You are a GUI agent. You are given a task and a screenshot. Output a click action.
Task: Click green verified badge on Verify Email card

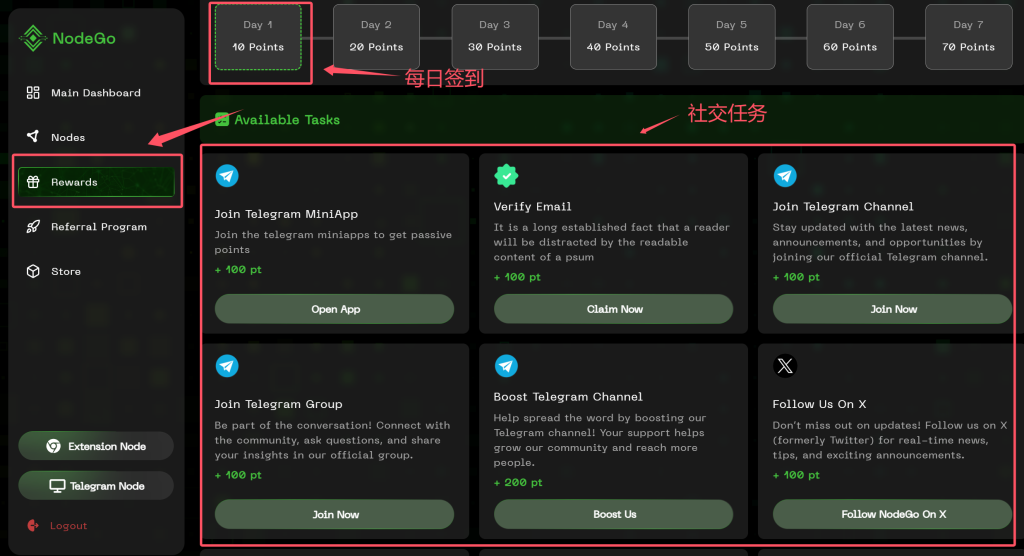[x=506, y=176]
